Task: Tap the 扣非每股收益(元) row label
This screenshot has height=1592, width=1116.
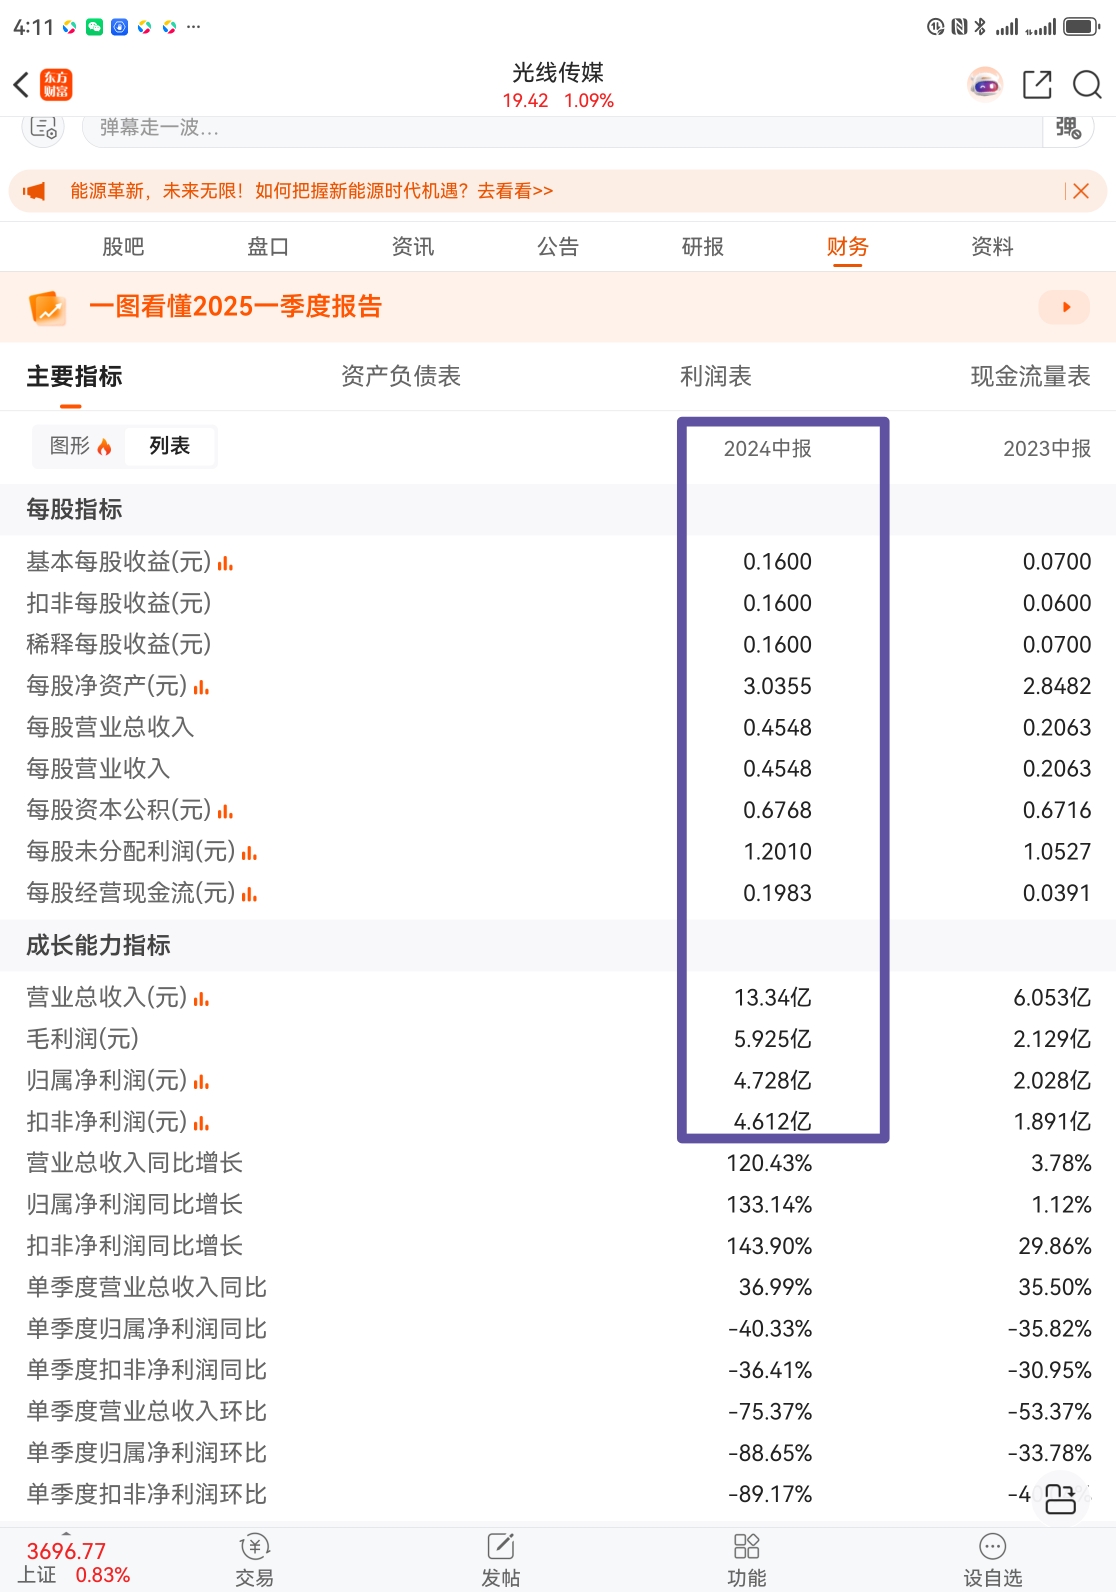Action: [119, 604]
